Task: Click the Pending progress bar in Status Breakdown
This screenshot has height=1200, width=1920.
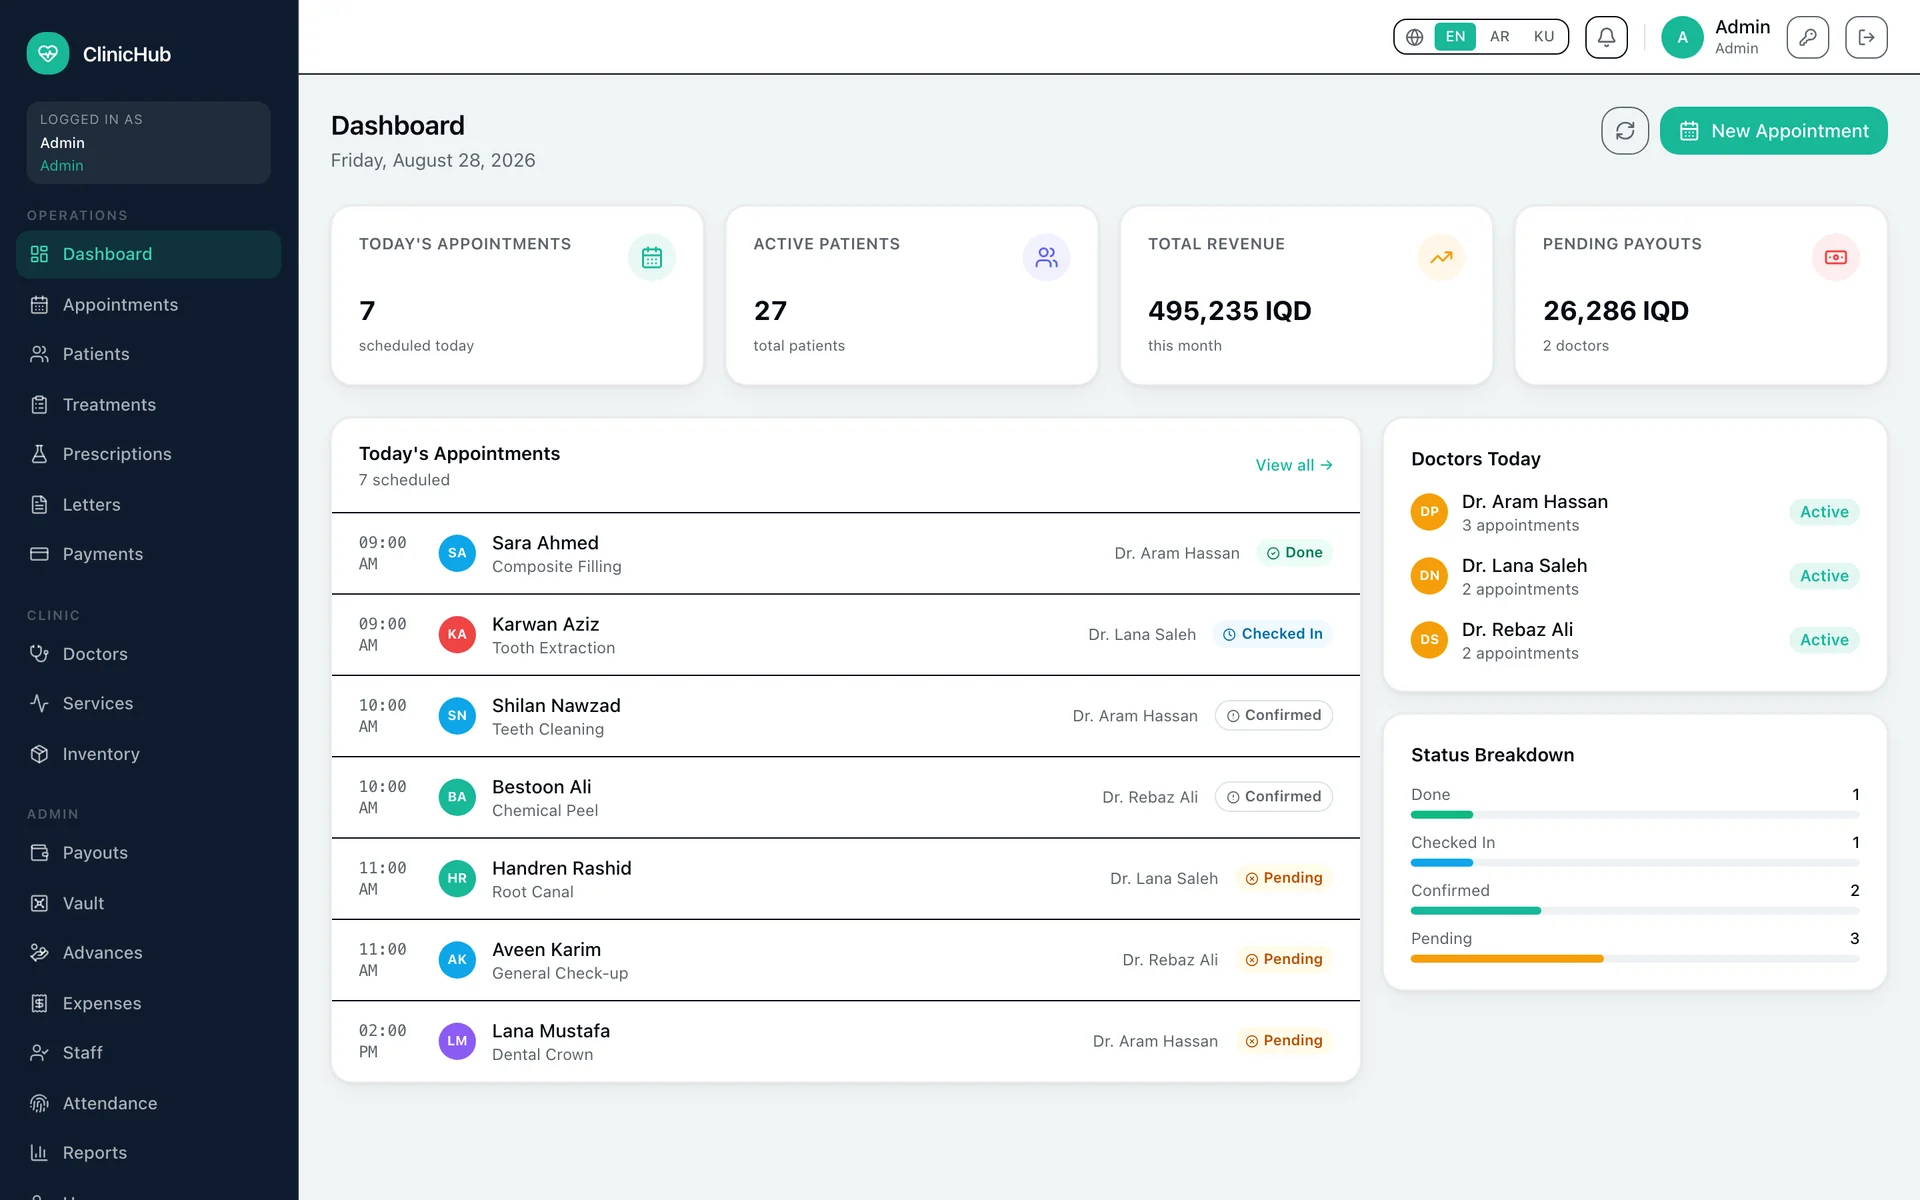Action: 1635,959
